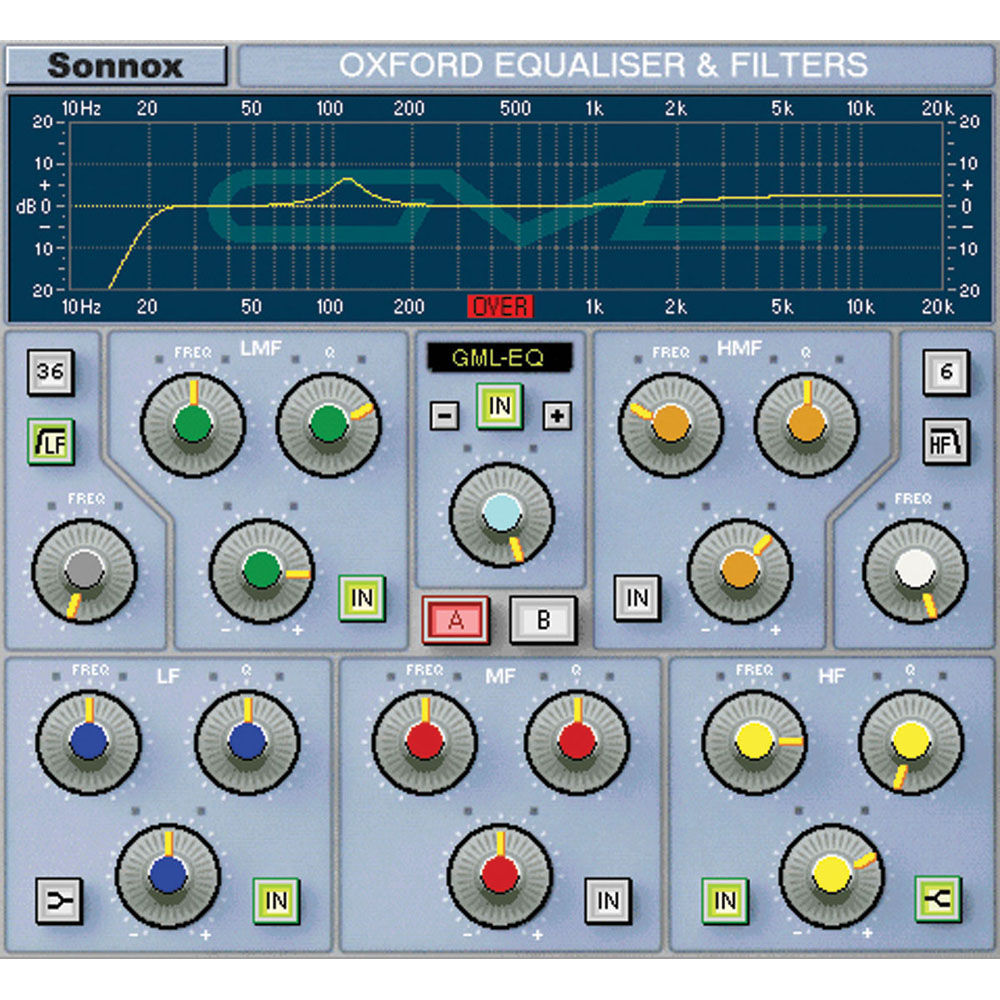Click the EQ curve peak near 100 Hz

(x=347, y=179)
